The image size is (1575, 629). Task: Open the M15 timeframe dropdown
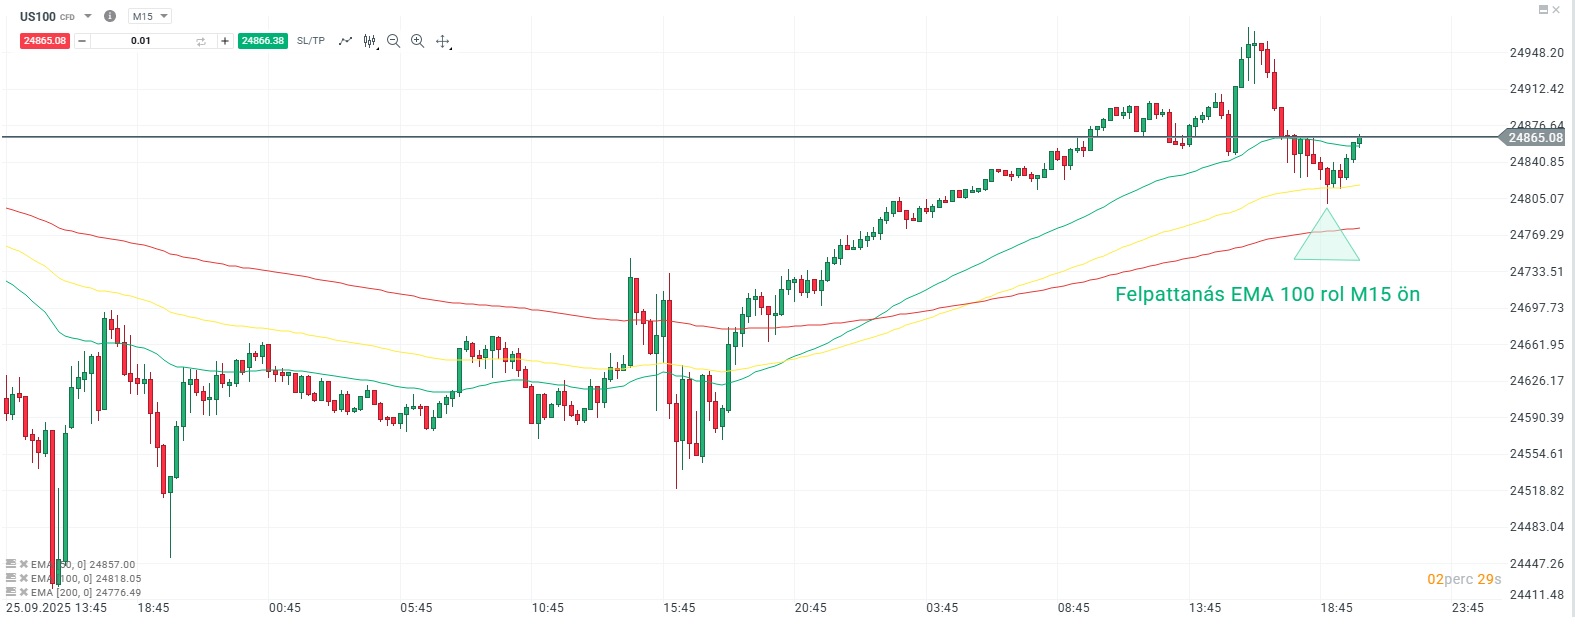150,16
